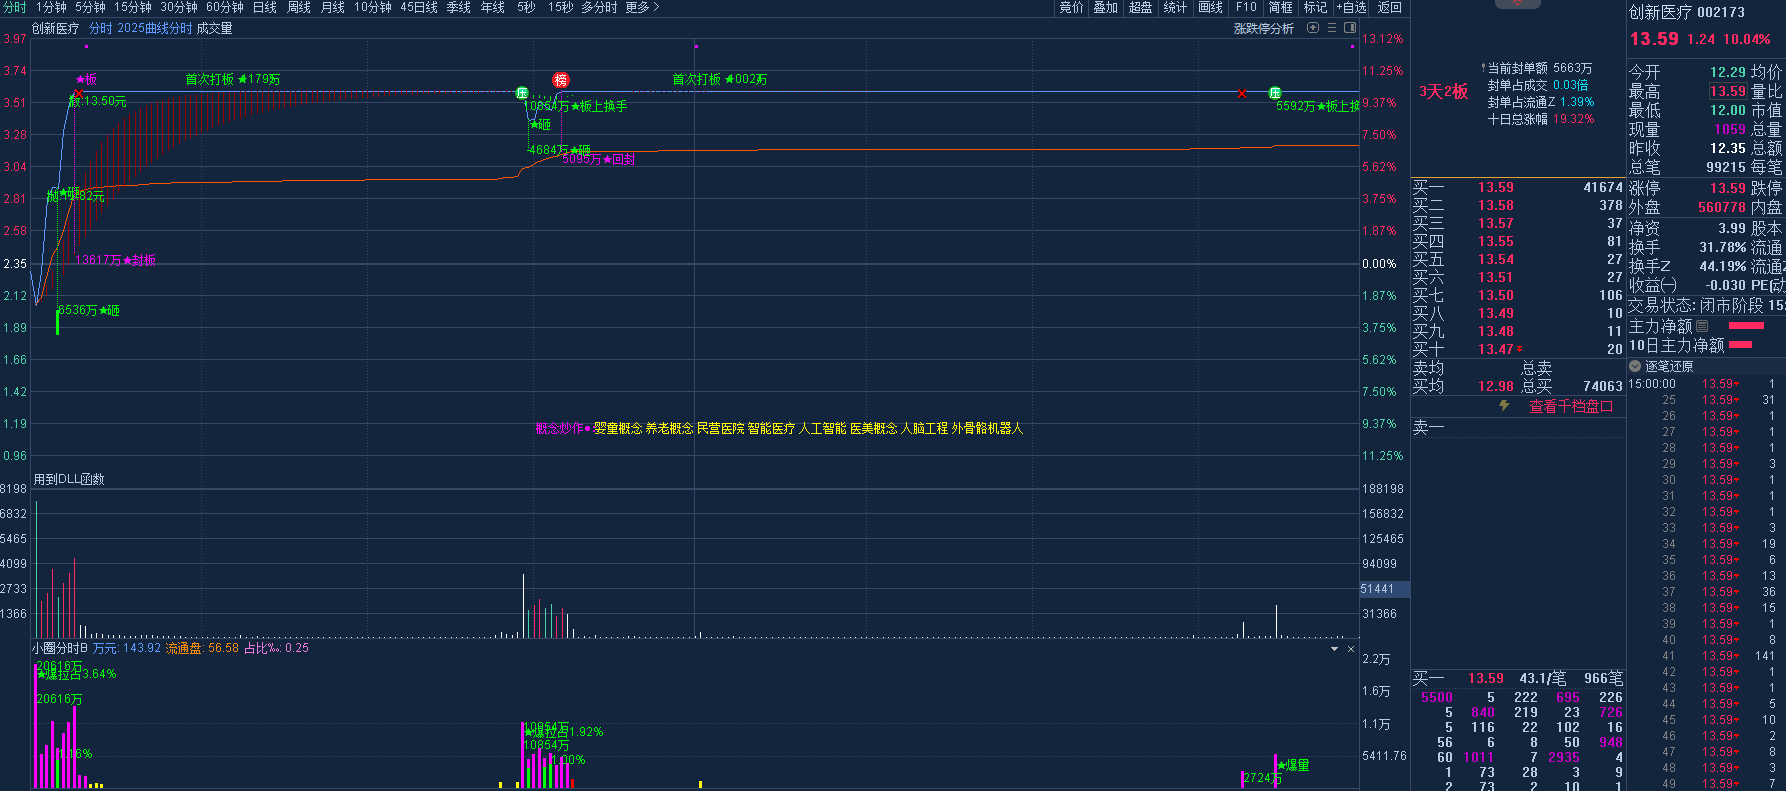Click the 10日主力净额 red bar
The height and width of the screenshot is (791, 1786).
1741,345
